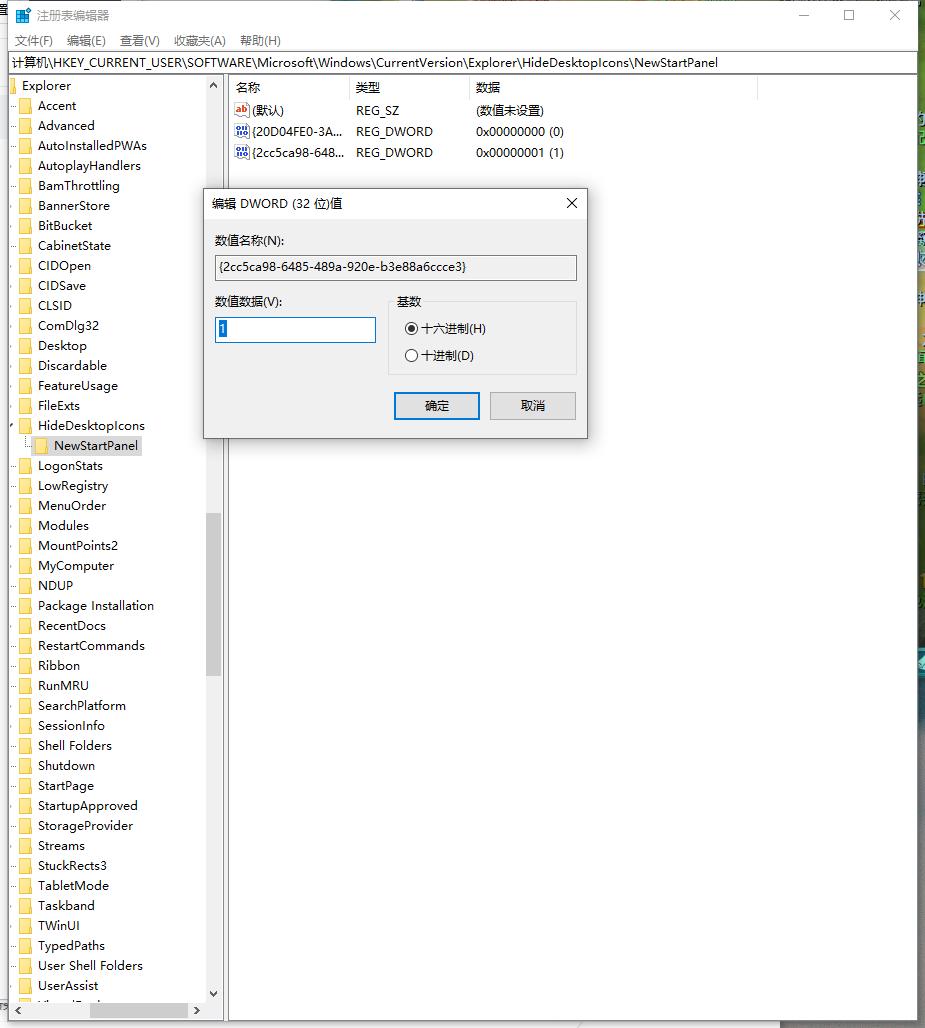Image resolution: width=925 pixels, height=1028 pixels.
Task: Click the tree scrollbar up arrow
Action: tap(213, 86)
